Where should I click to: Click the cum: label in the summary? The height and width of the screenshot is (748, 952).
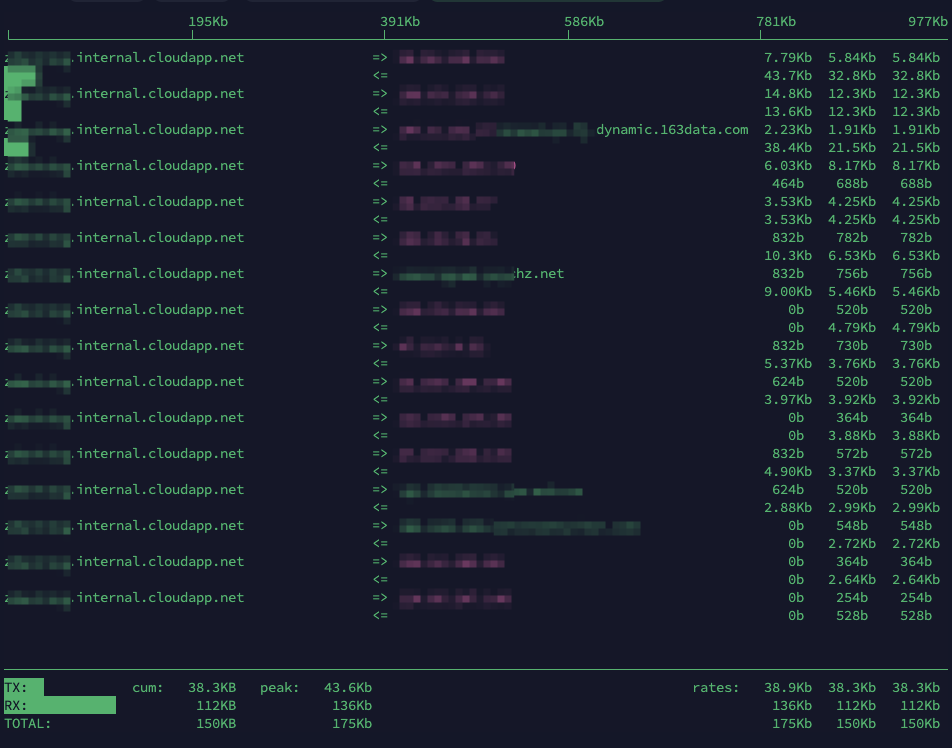tap(148, 688)
